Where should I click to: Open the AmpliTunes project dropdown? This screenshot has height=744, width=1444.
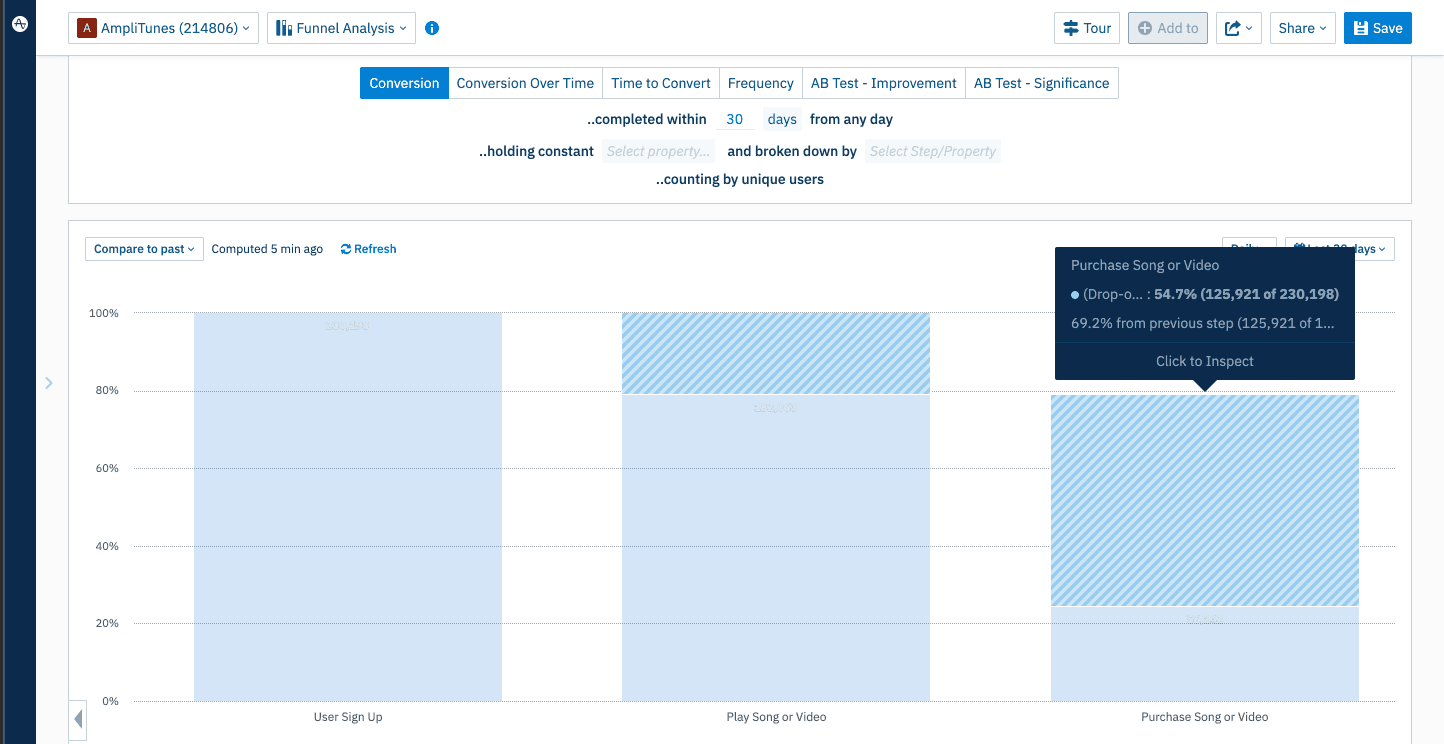point(163,28)
